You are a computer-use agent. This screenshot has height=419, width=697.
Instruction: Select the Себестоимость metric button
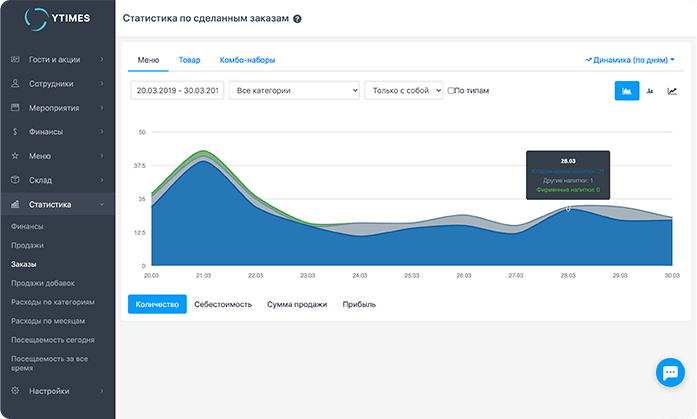click(223, 304)
